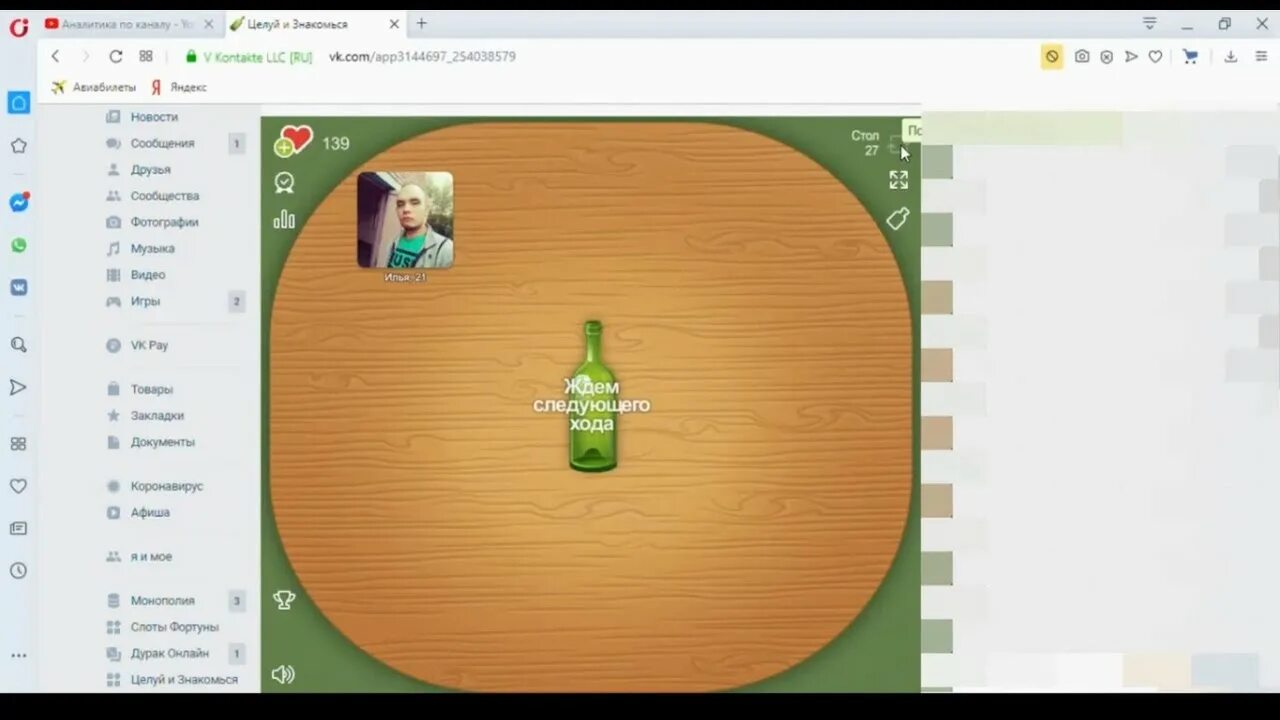This screenshot has width=1280, height=720.
Task: Open the Opera main menu logo
Action: point(18,27)
